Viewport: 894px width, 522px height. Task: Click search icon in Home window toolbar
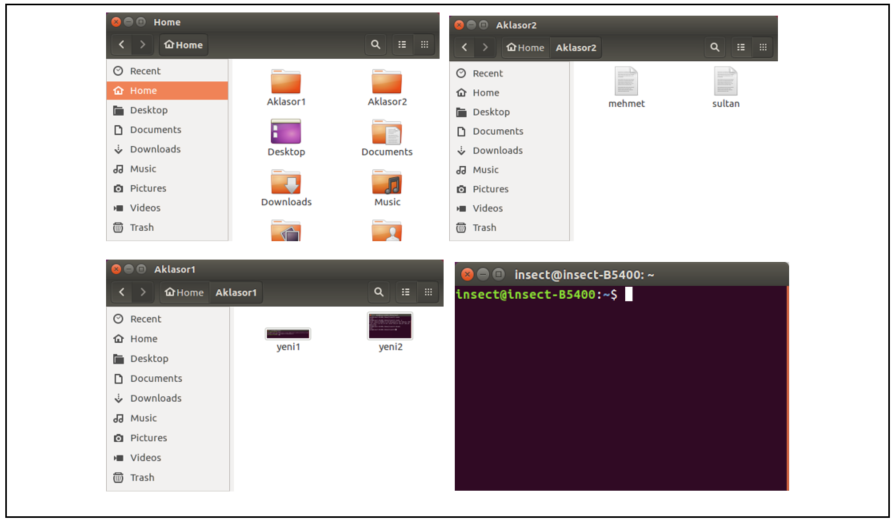(x=375, y=44)
